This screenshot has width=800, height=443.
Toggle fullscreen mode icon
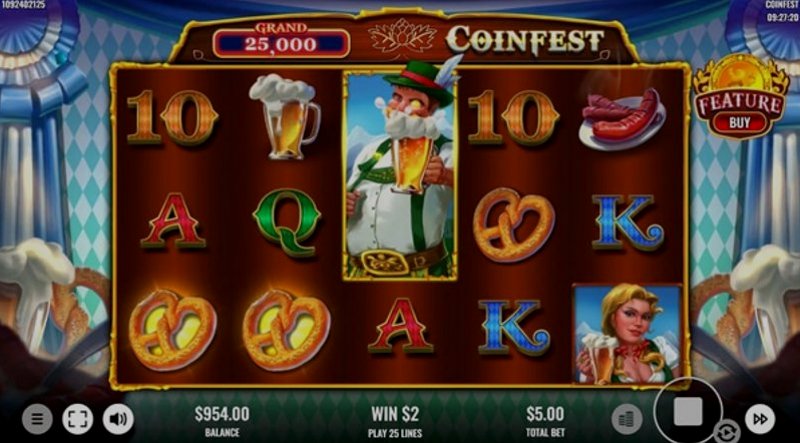point(78,419)
